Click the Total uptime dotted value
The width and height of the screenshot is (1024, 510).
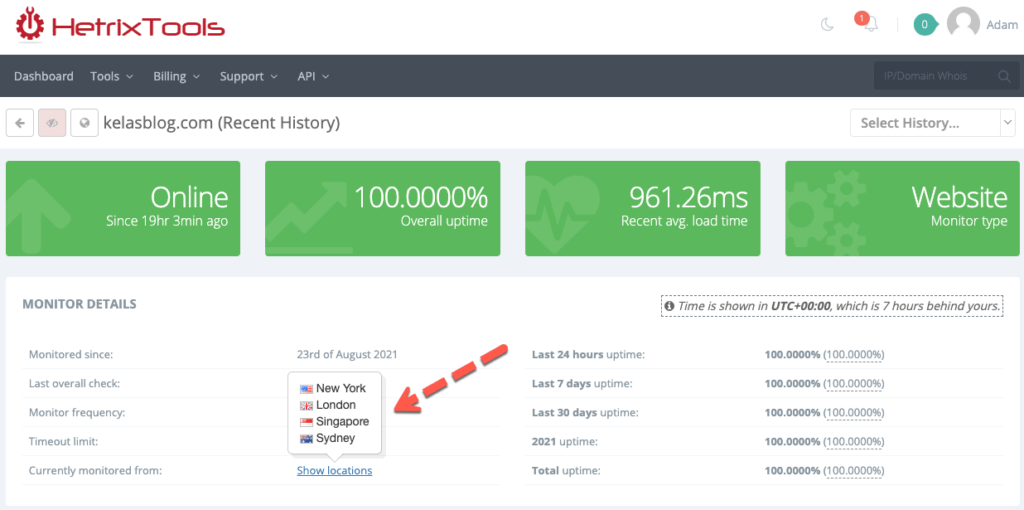[x=854, y=470]
